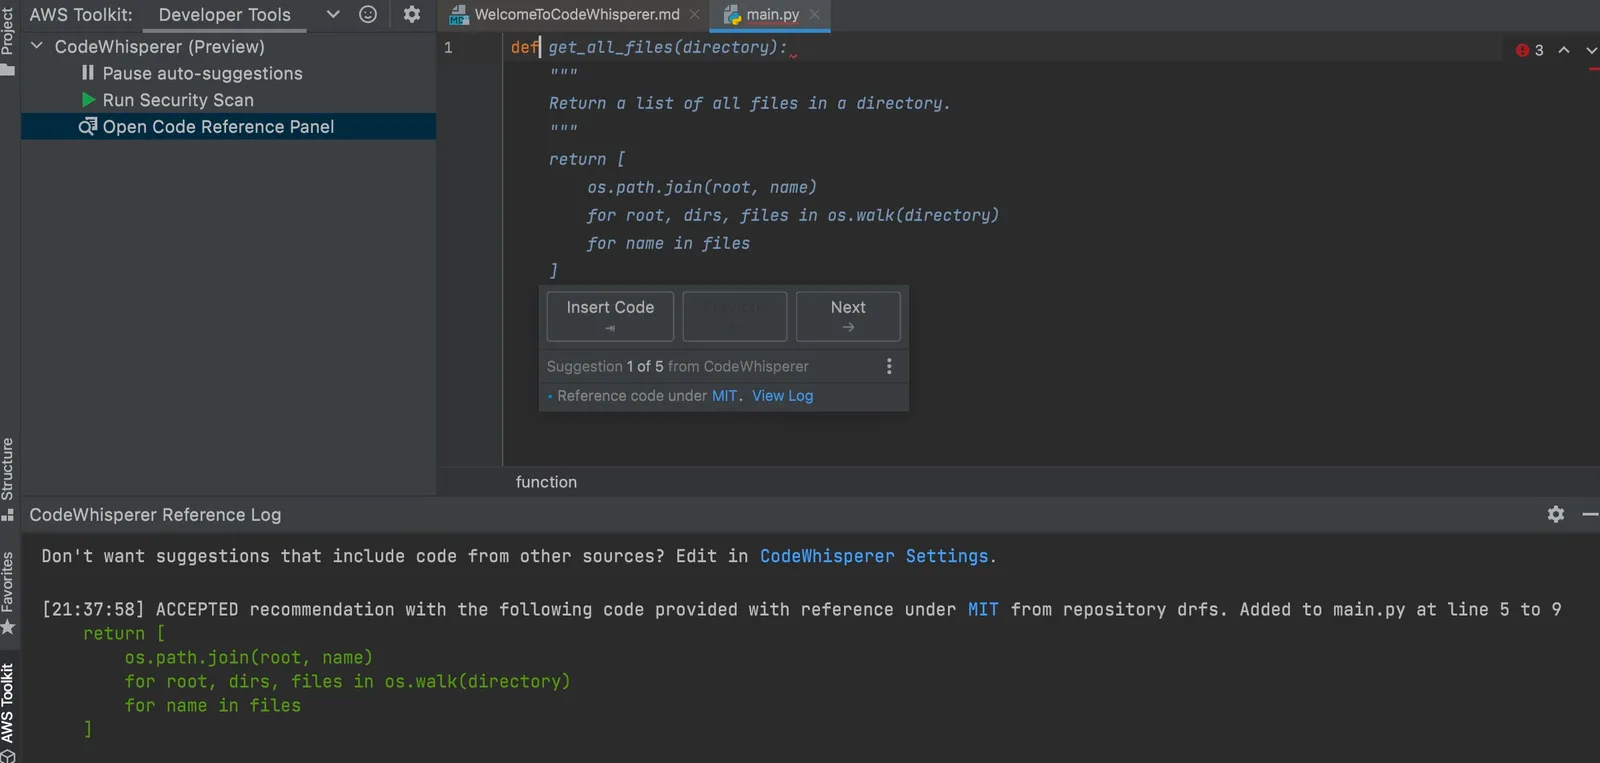Click the 'get_all_files(directory):' code text
1600x763 pixels.
668,47
